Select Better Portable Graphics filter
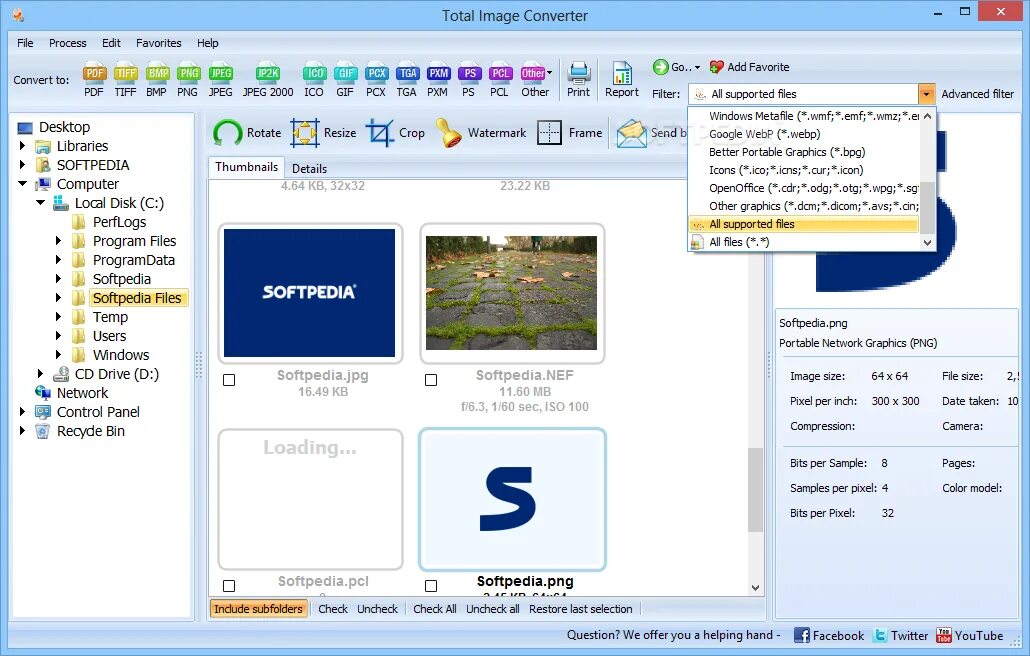Screen dimensions: 1030x656 click(803, 152)
